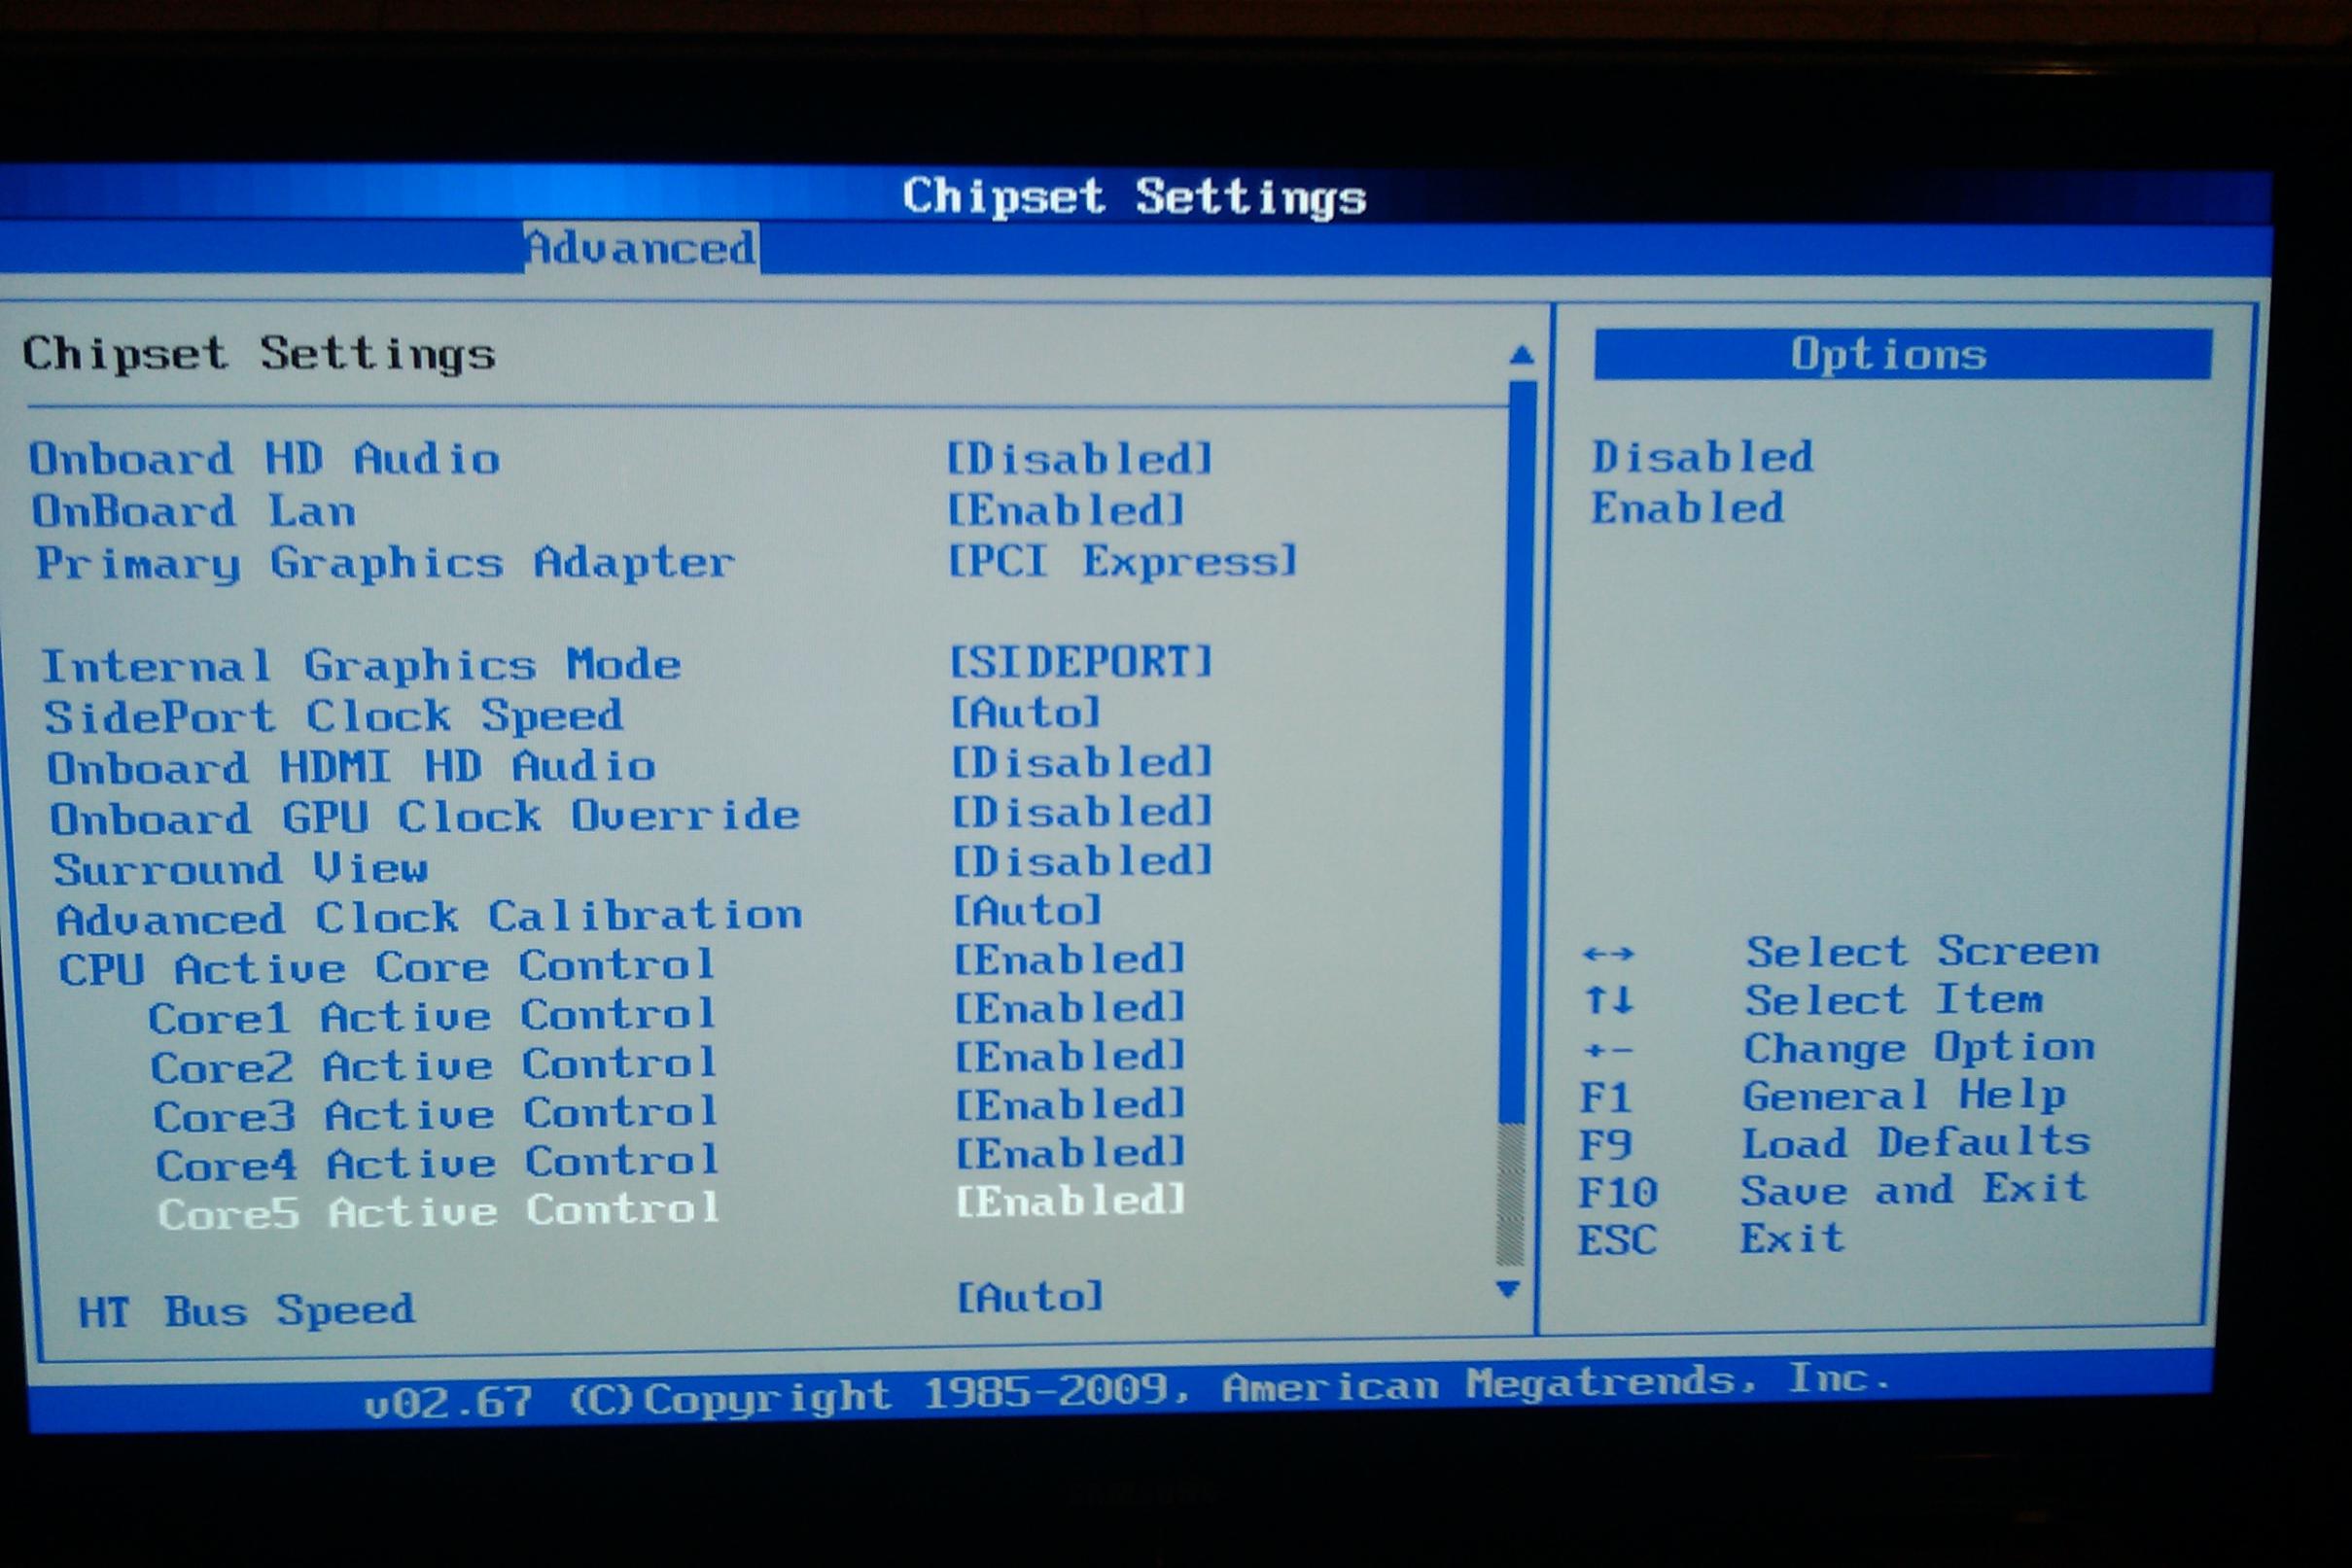The width and height of the screenshot is (2352, 1568).
Task: Click the plus-minus Change Option icon
Action: [1608, 1050]
